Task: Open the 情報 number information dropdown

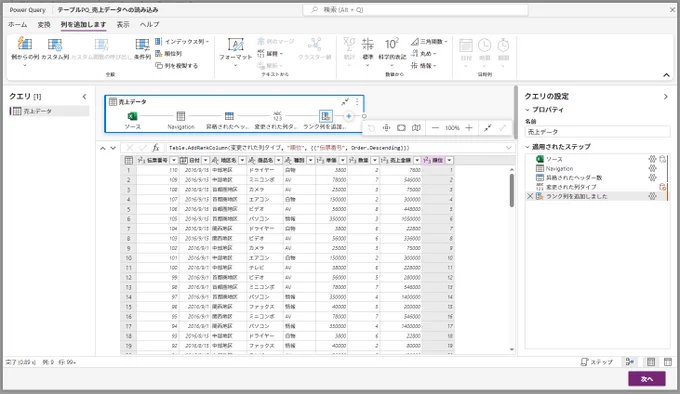Action: click(423, 66)
